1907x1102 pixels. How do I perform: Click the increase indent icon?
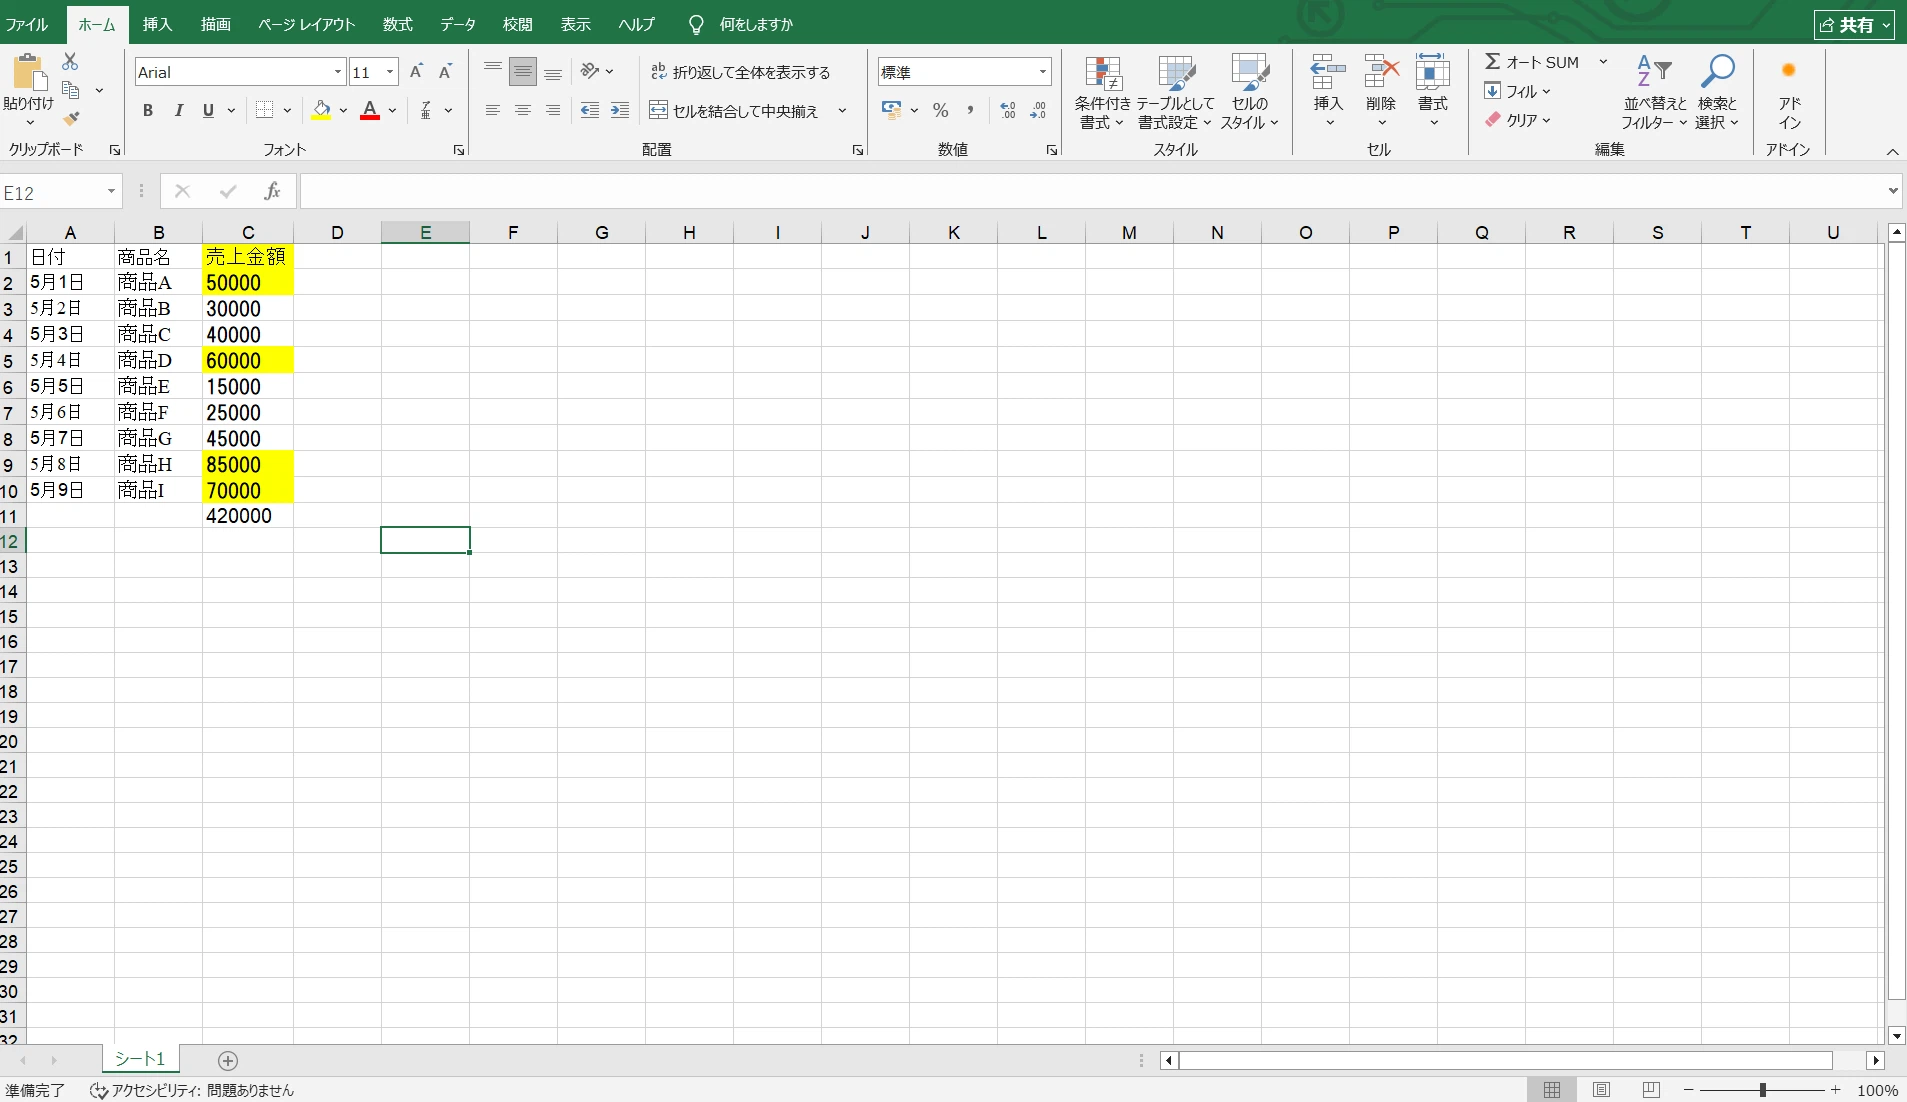[620, 110]
